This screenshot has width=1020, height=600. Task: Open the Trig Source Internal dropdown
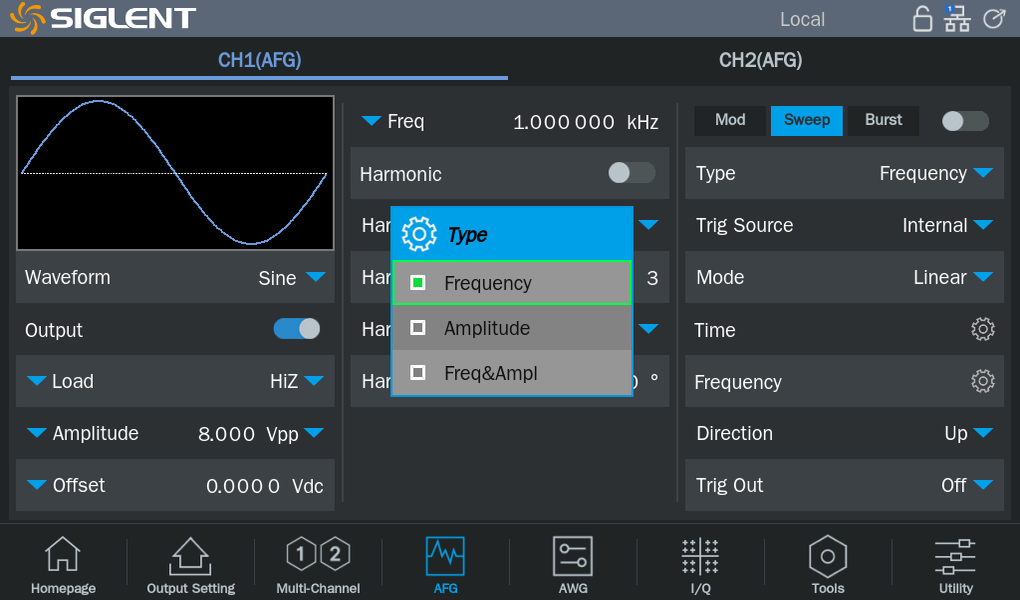point(946,226)
